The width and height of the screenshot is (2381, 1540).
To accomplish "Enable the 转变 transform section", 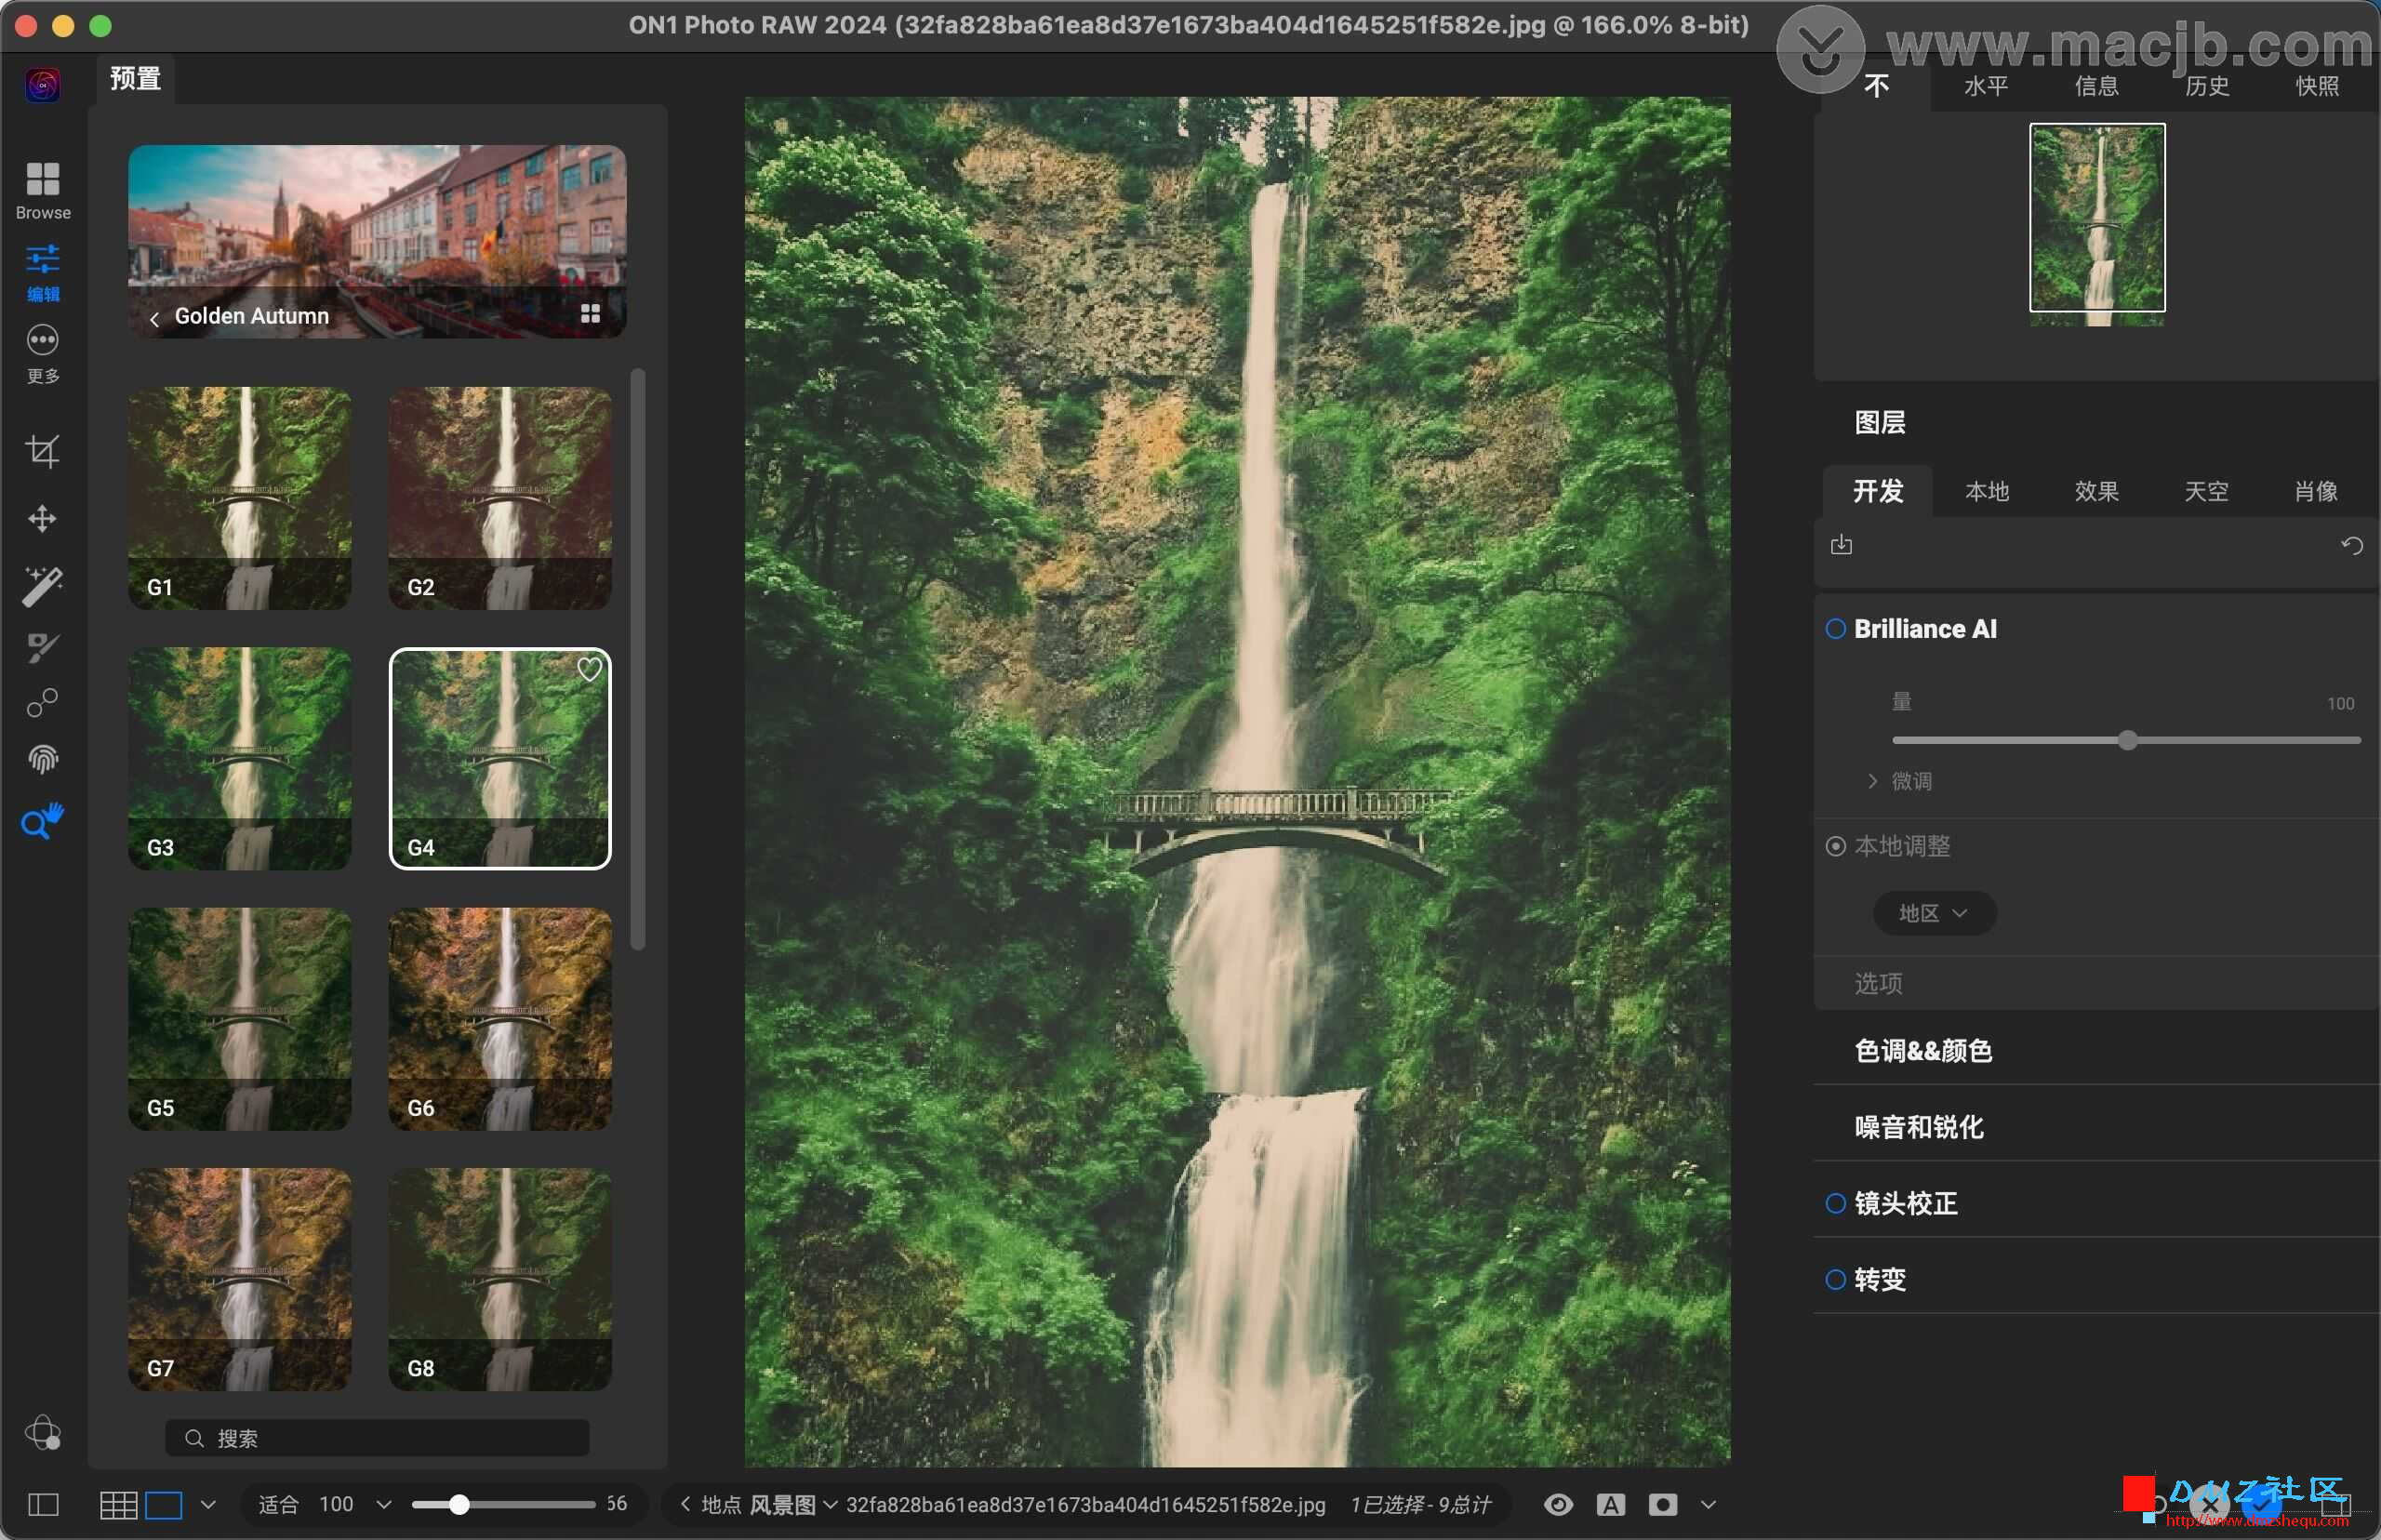I will click(1835, 1279).
